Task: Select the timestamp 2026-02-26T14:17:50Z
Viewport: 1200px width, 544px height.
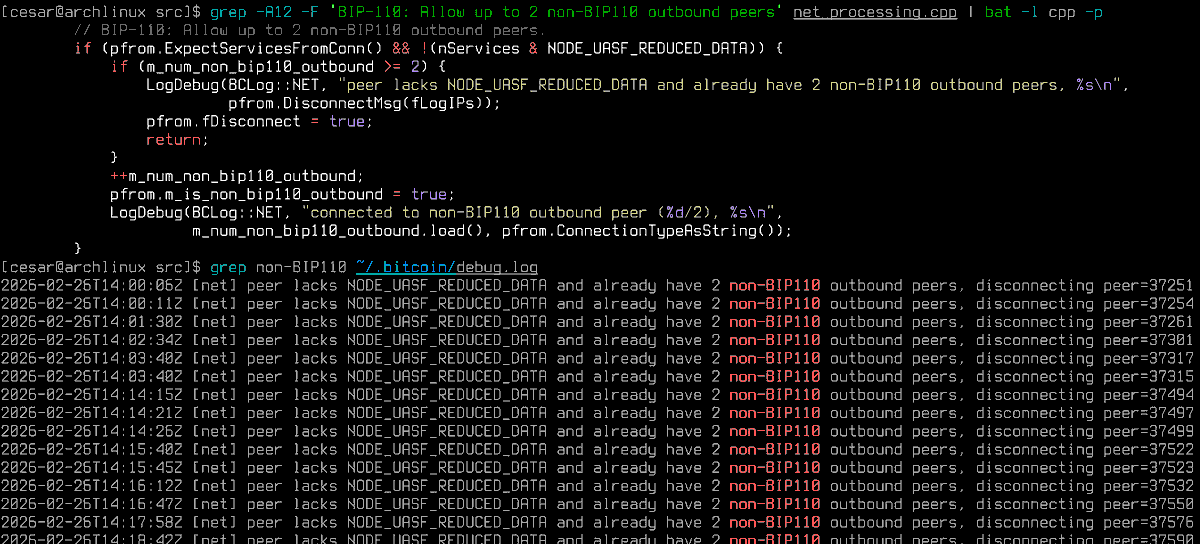Action: coord(91,522)
